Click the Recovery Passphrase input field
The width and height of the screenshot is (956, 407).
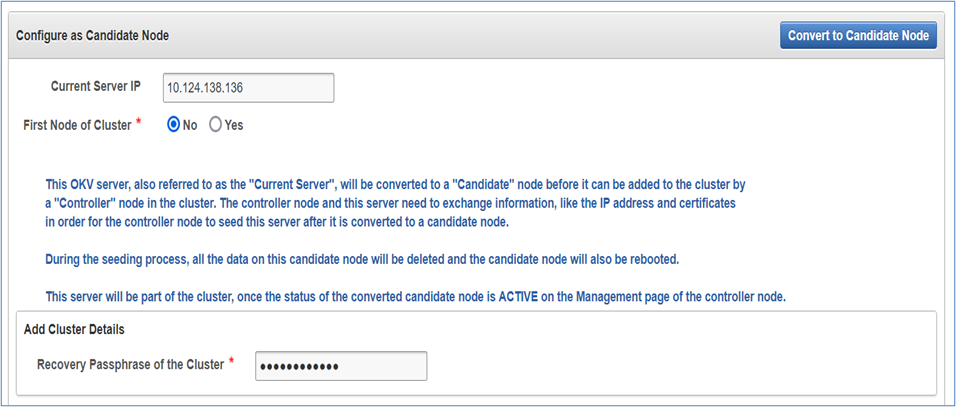pyautogui.click(x=341, y=367)
